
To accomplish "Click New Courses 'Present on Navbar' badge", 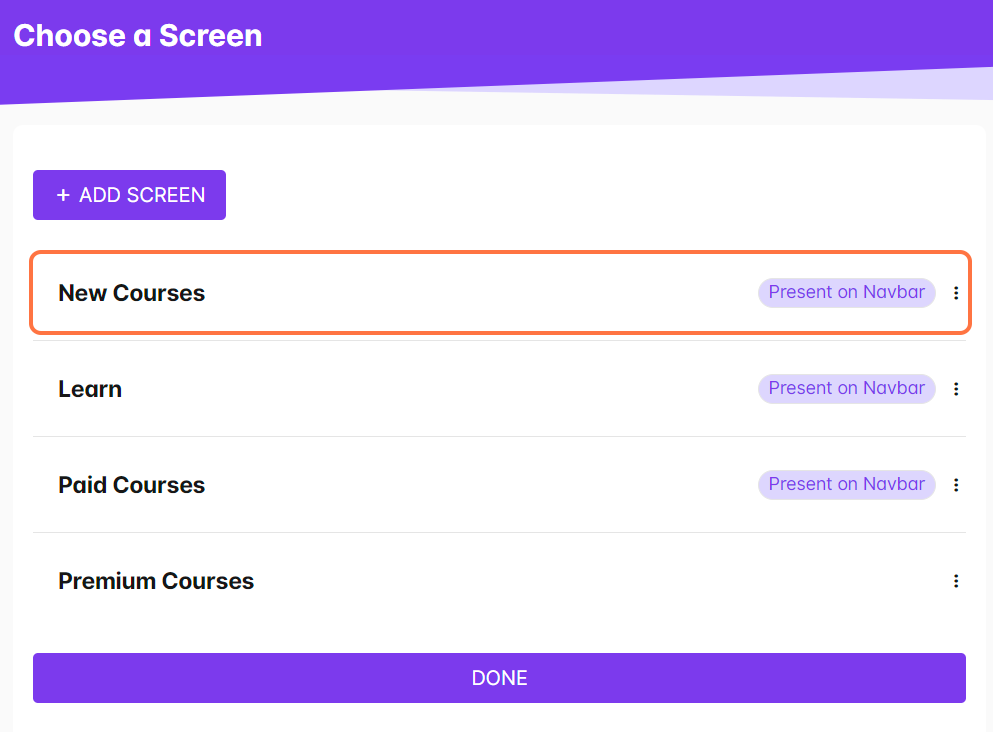I will (x=846, y=293).
